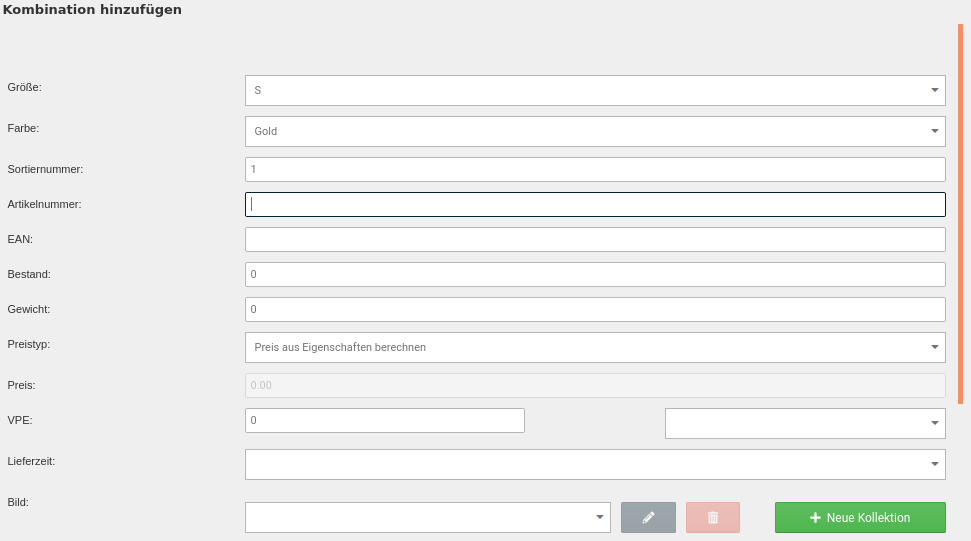This screenshot has height=541, width=971.
Task: Click the Preistyp label text
Action: pos(29,344)
